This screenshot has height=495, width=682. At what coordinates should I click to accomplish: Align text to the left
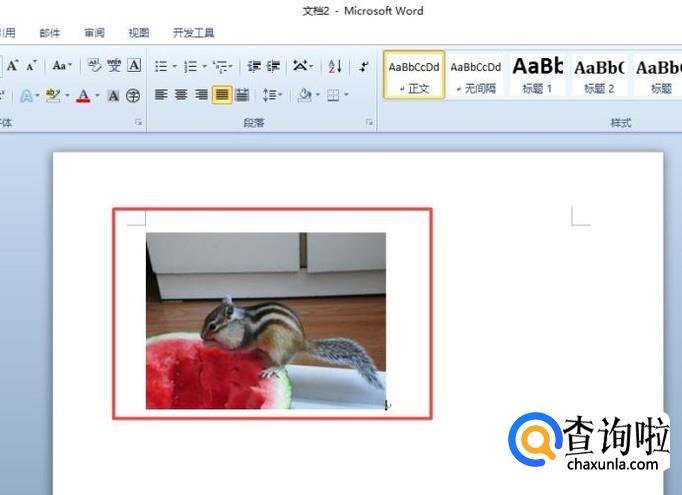161,95
